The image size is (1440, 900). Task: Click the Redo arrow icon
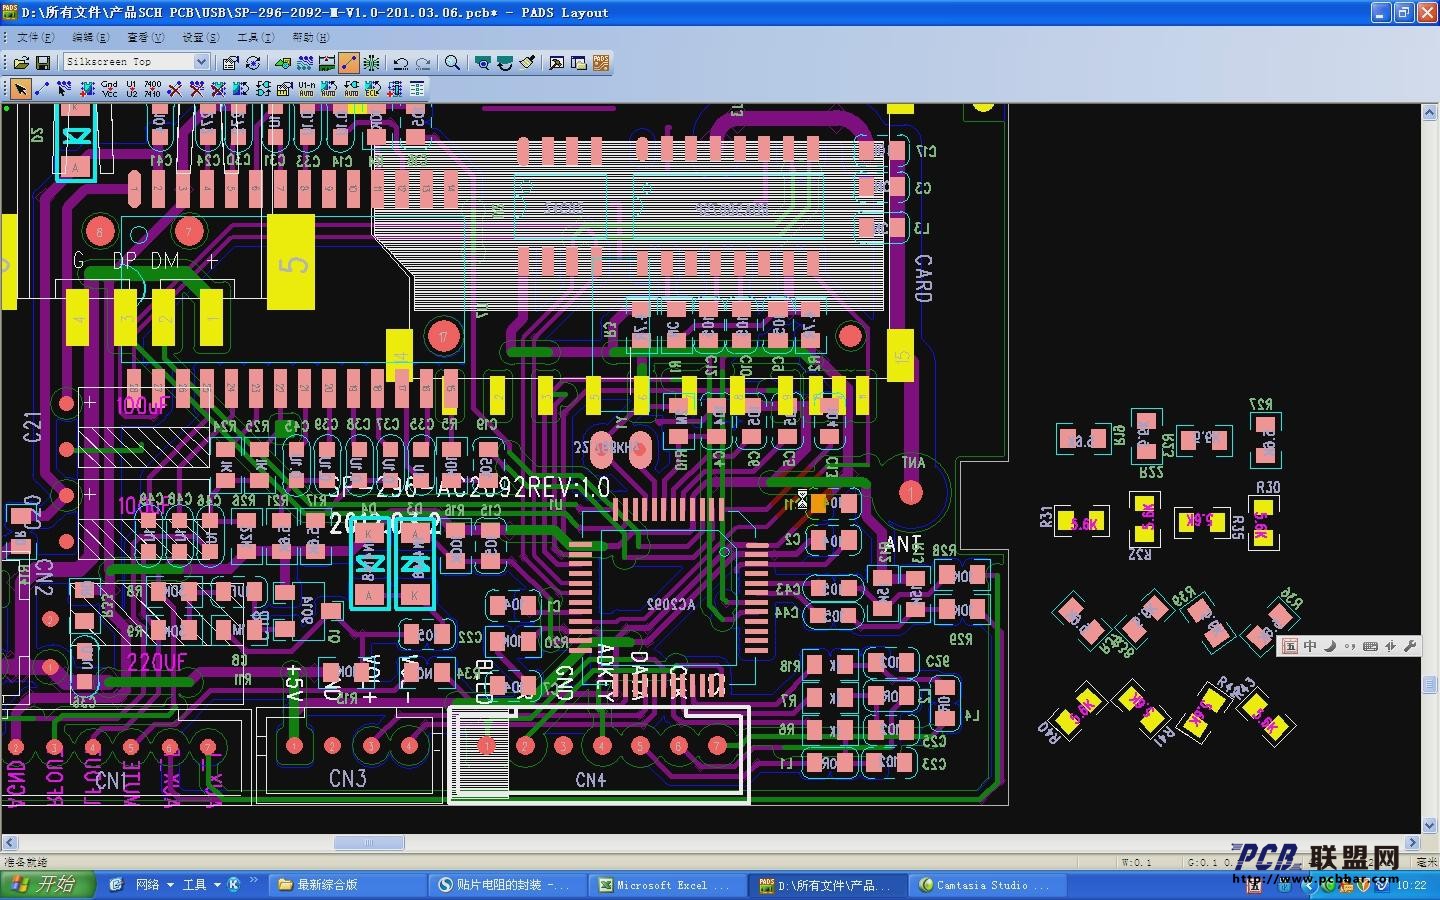point(423,62)
